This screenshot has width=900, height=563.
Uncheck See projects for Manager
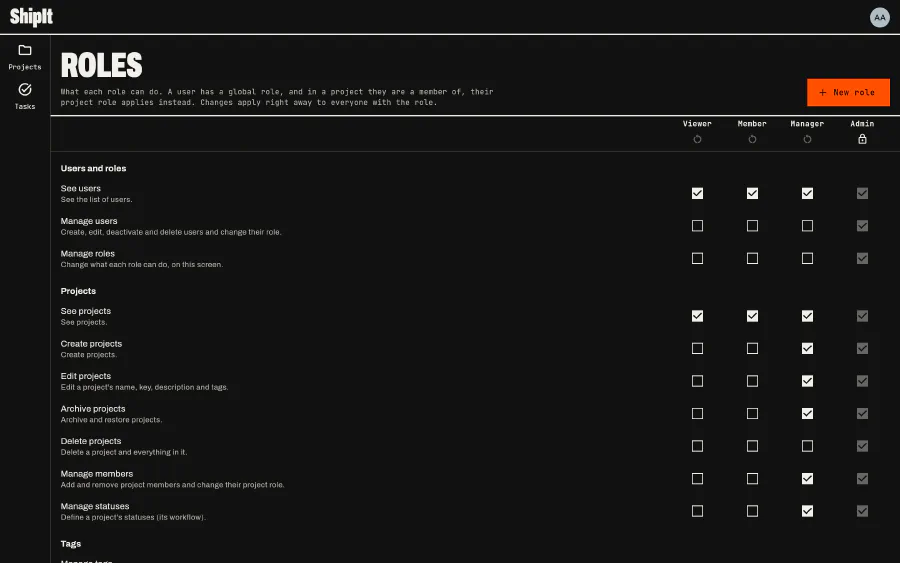click(x=807, y=316)
